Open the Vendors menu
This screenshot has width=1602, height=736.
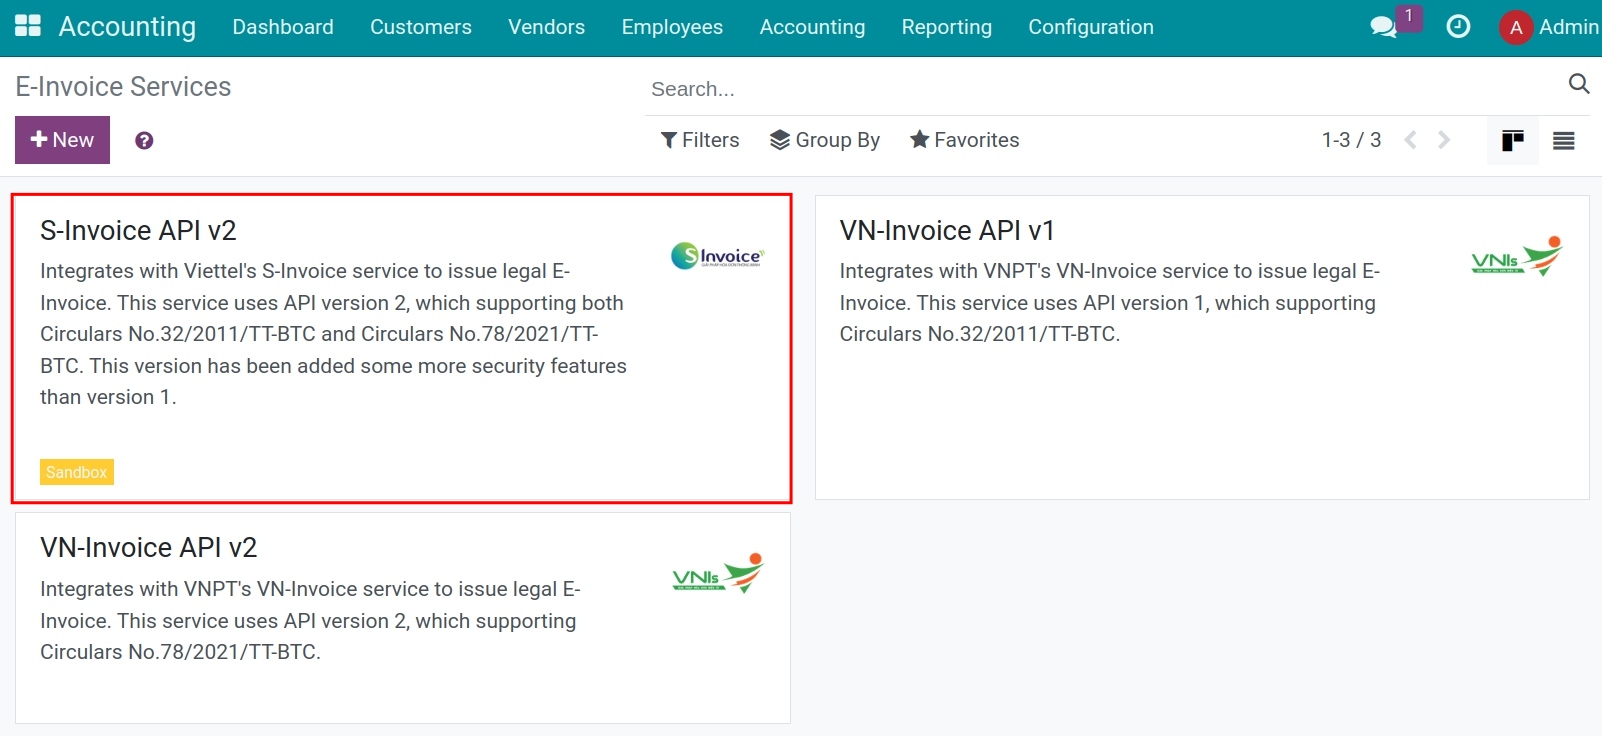546,27
